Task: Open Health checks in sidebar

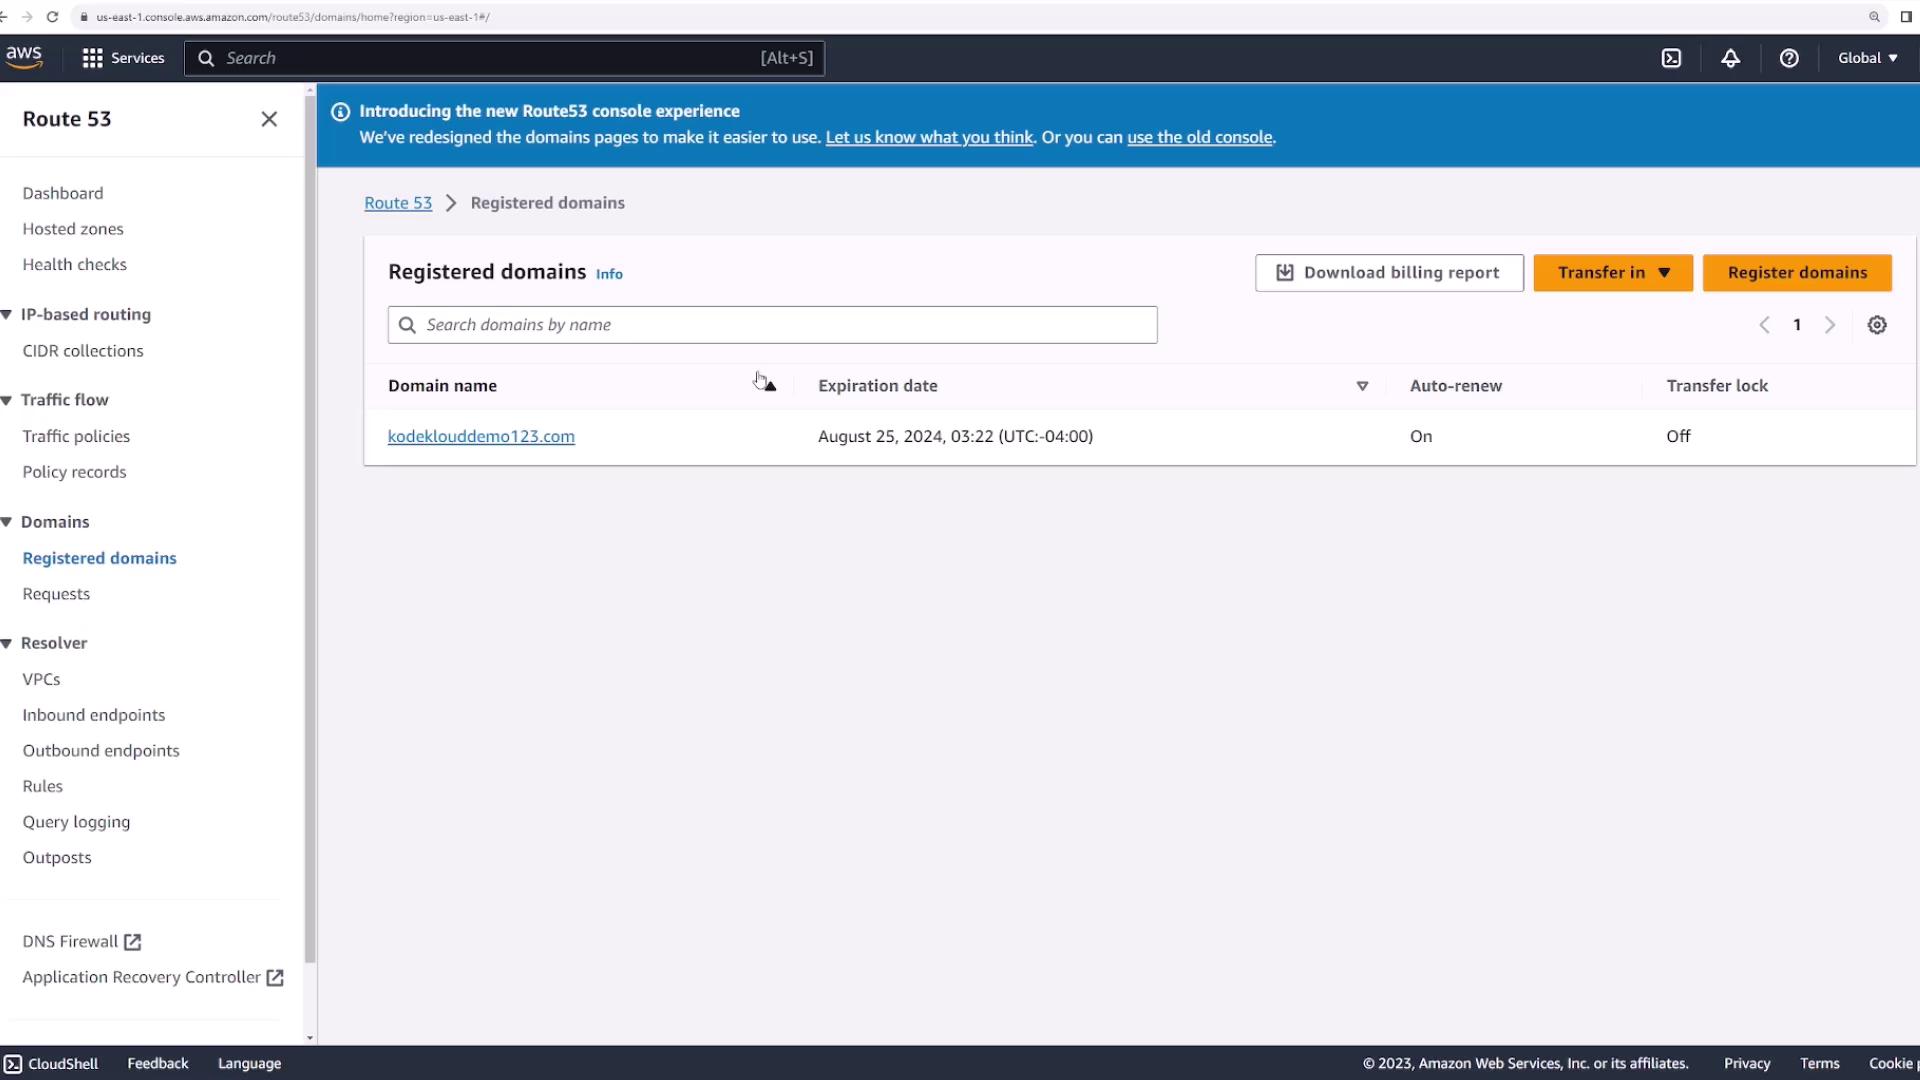Action: click(75, 265)
